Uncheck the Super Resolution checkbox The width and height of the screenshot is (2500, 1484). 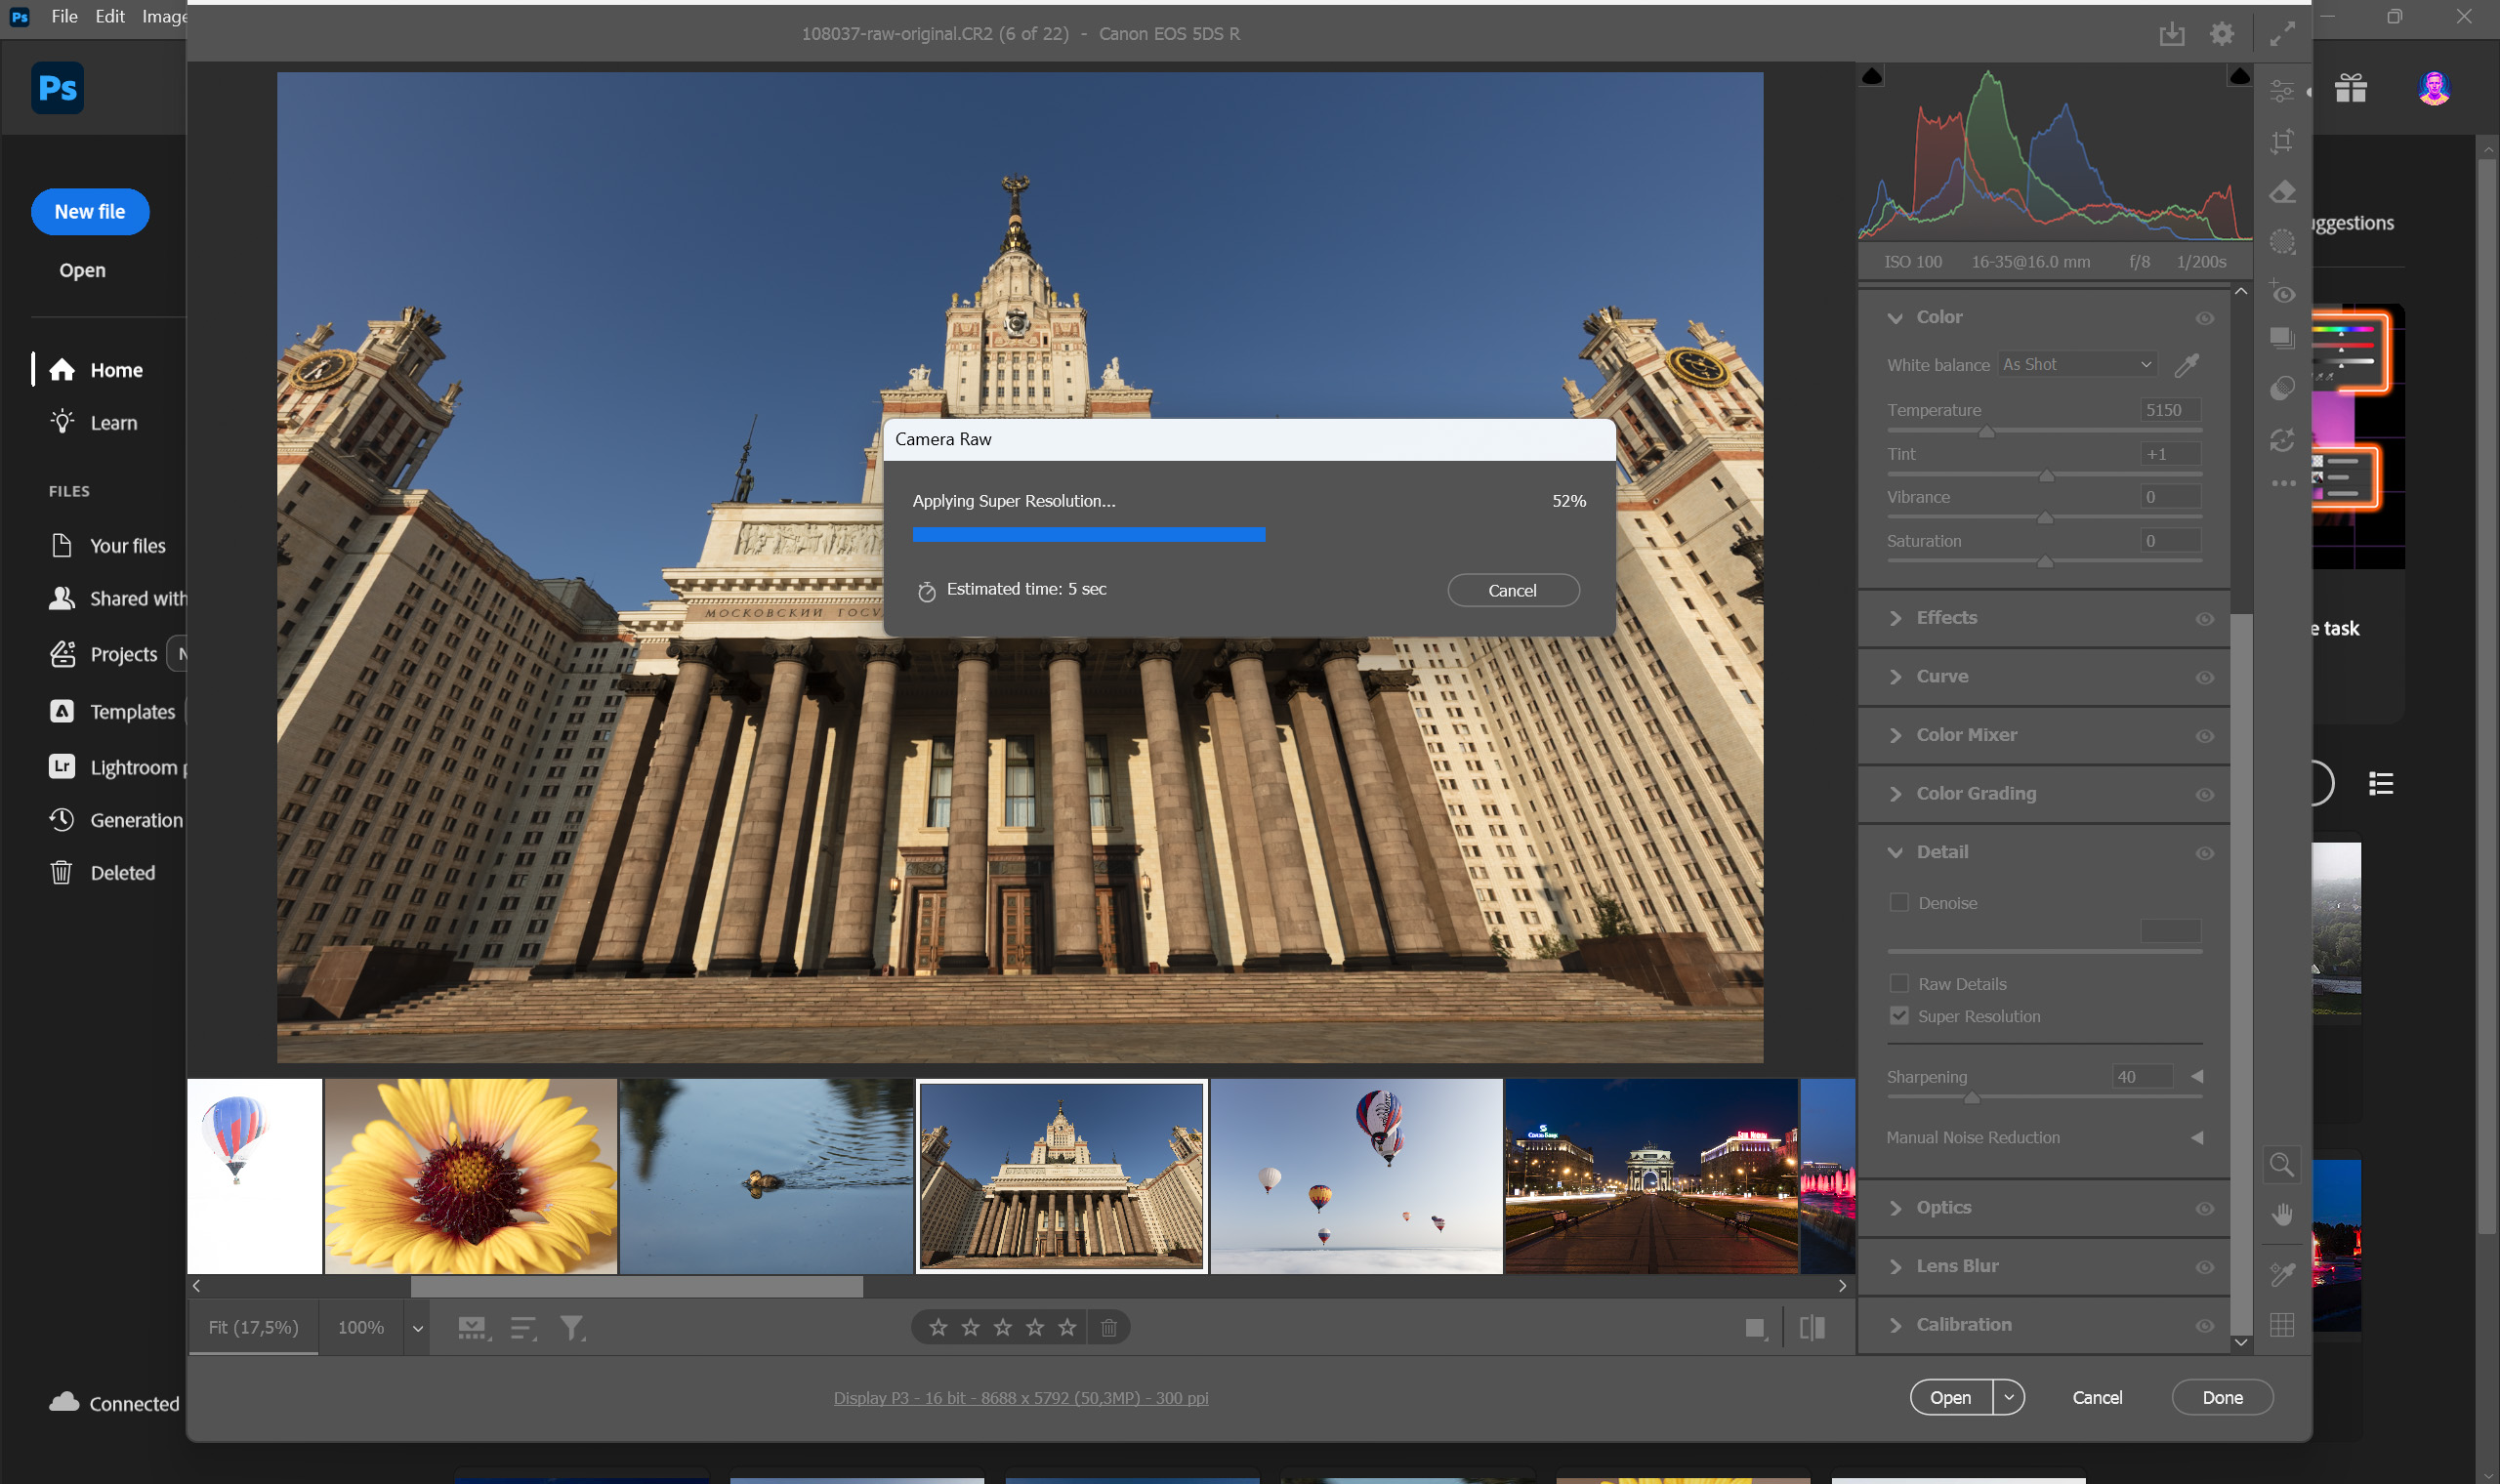1898,1016
